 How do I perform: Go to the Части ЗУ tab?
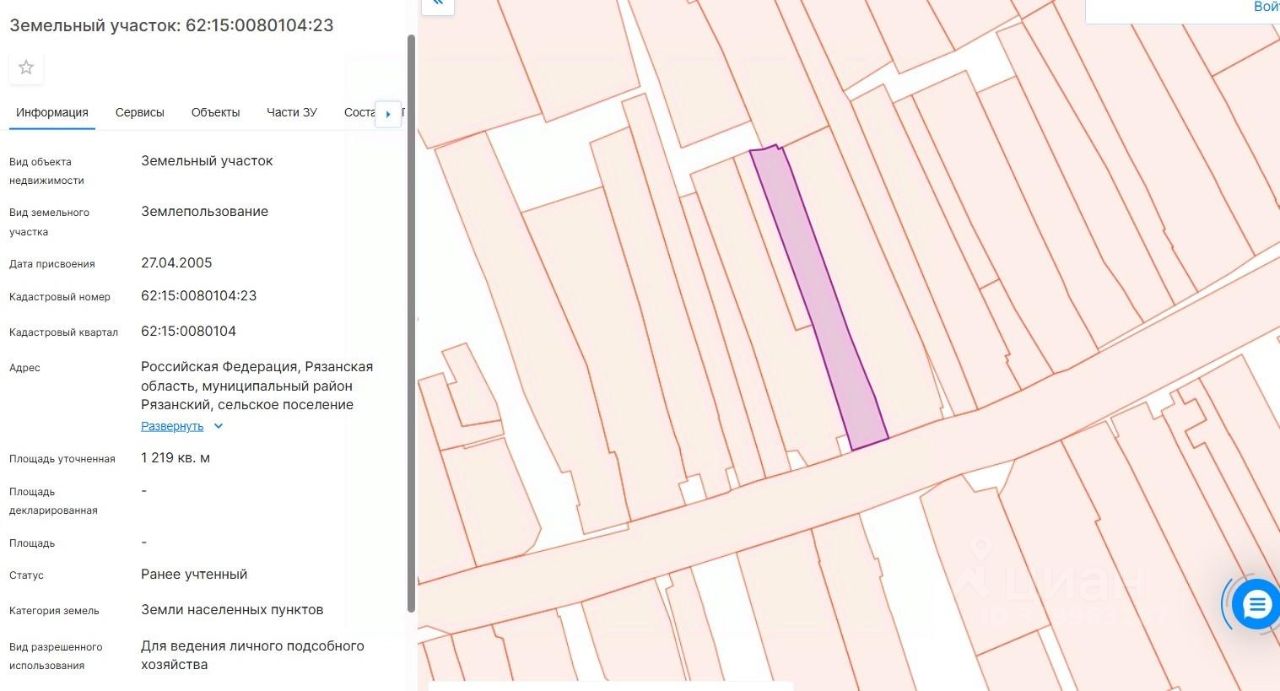(291, 113)
